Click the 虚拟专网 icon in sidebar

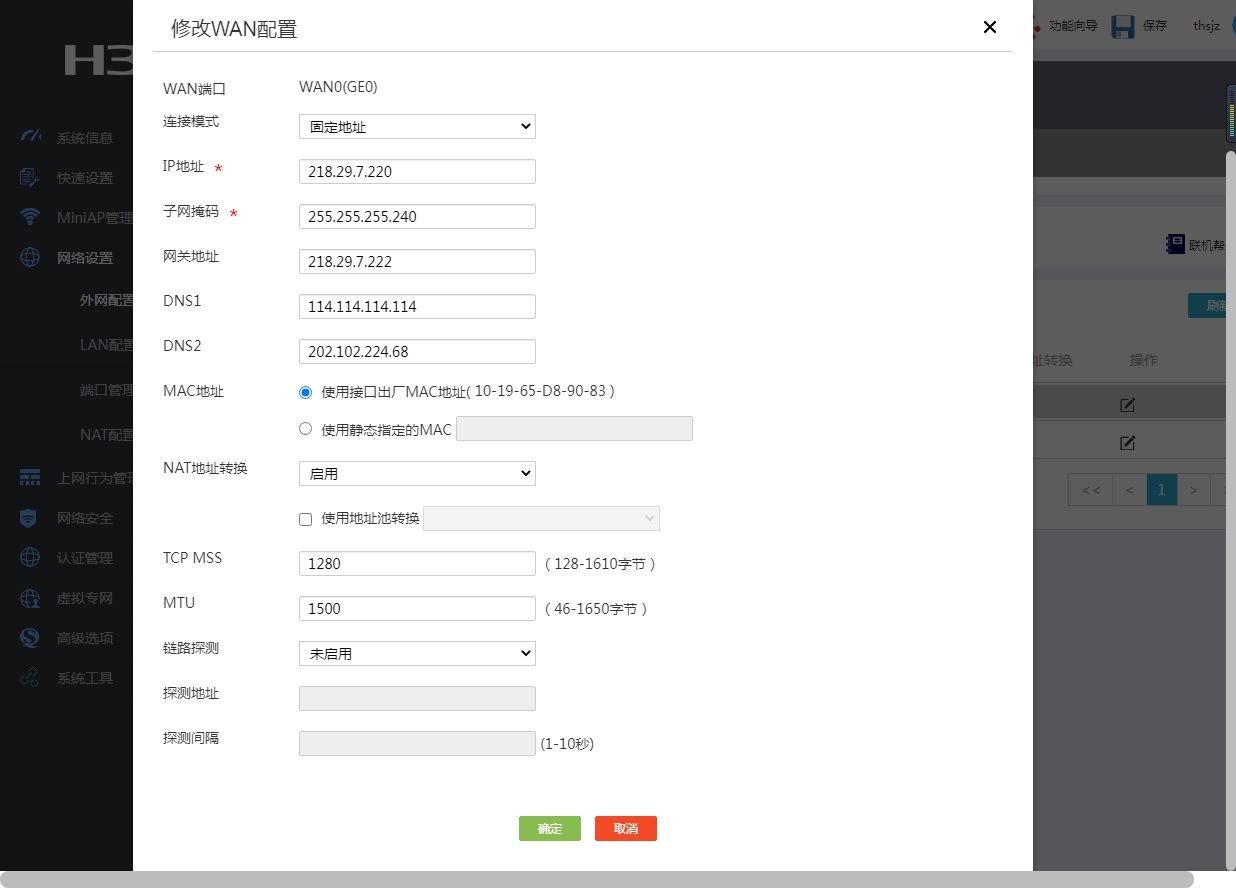click(30, 598)
